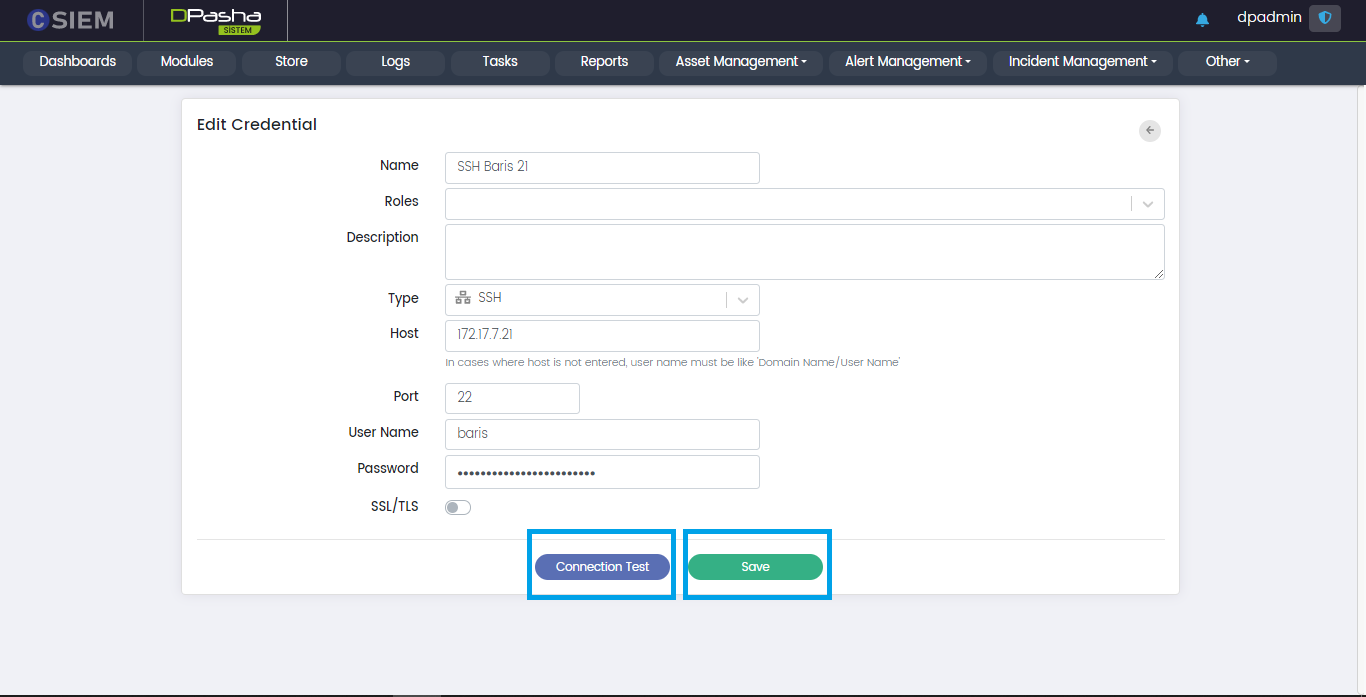This screenshot has width=1366, height=697.
Task: Click into the Description text area
Action: pyautogui.click(x=804, y=251)
